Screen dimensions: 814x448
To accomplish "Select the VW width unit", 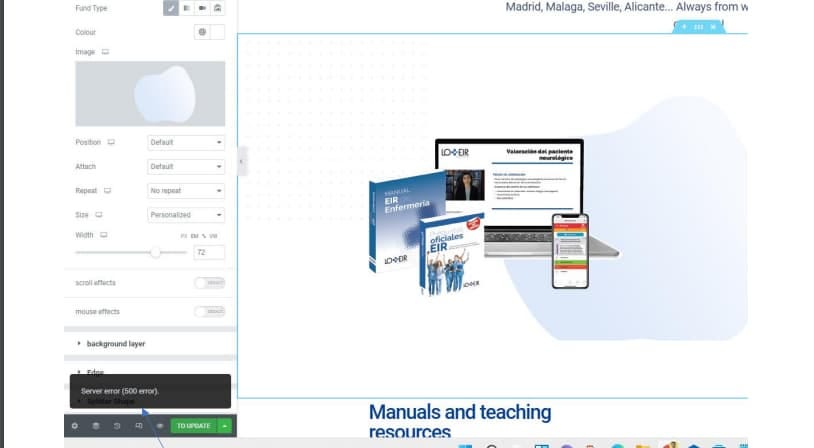I will [x=213, y=236].
